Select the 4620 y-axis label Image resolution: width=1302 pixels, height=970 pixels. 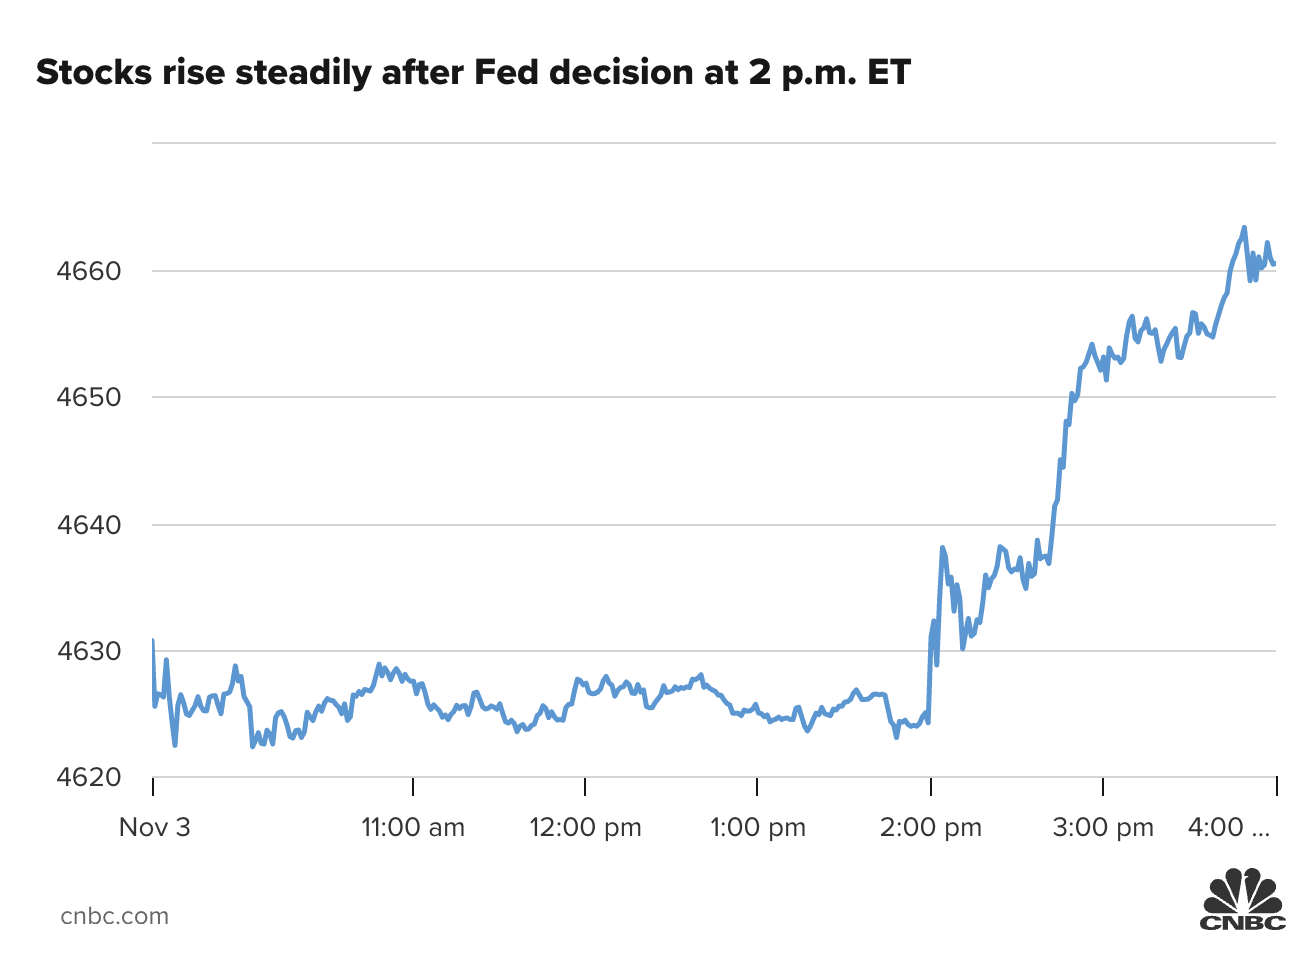pyautogui.click(x=89, y=777)
